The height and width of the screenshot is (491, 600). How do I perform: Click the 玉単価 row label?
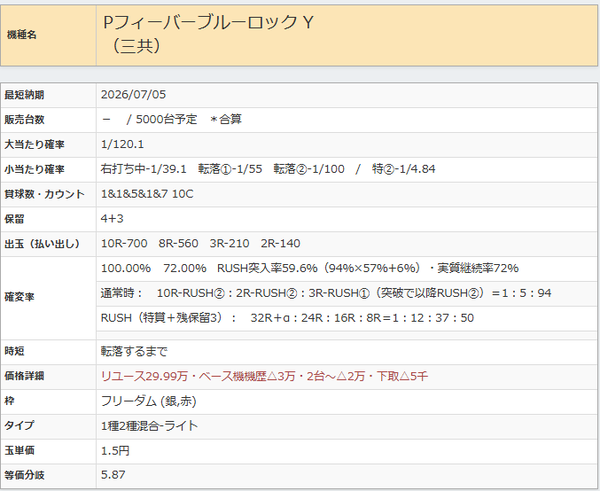pyautogui.click(x=19, y=450)
